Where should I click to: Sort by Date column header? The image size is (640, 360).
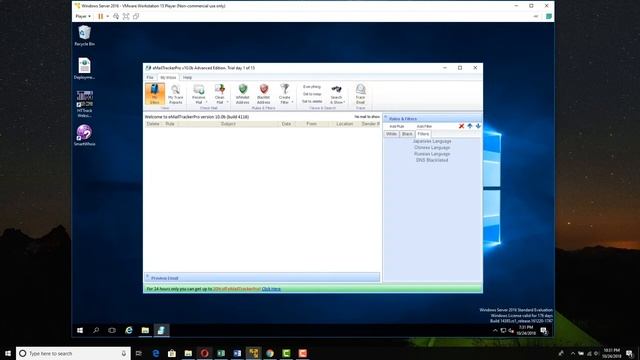287,124
